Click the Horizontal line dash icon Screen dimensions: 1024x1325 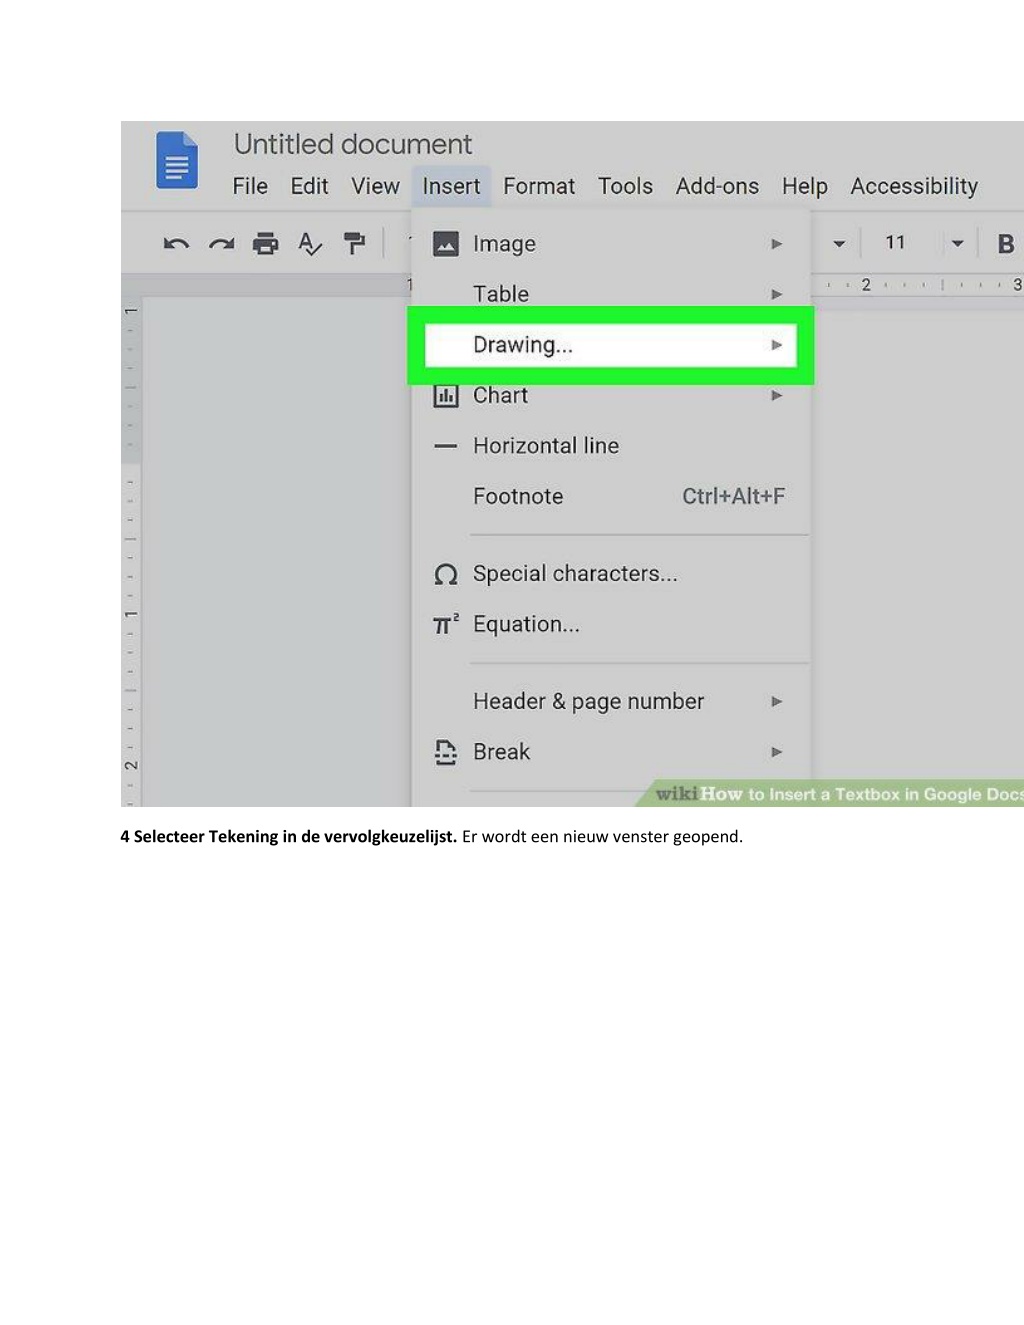pyautogui.click(x=445, y=446)
